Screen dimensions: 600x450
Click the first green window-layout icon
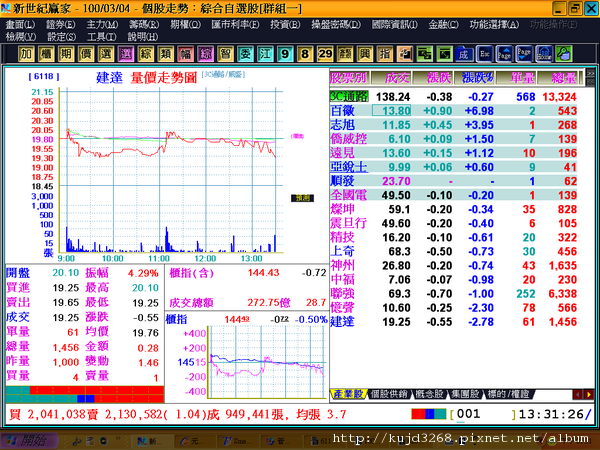click(x=424, y=54)
